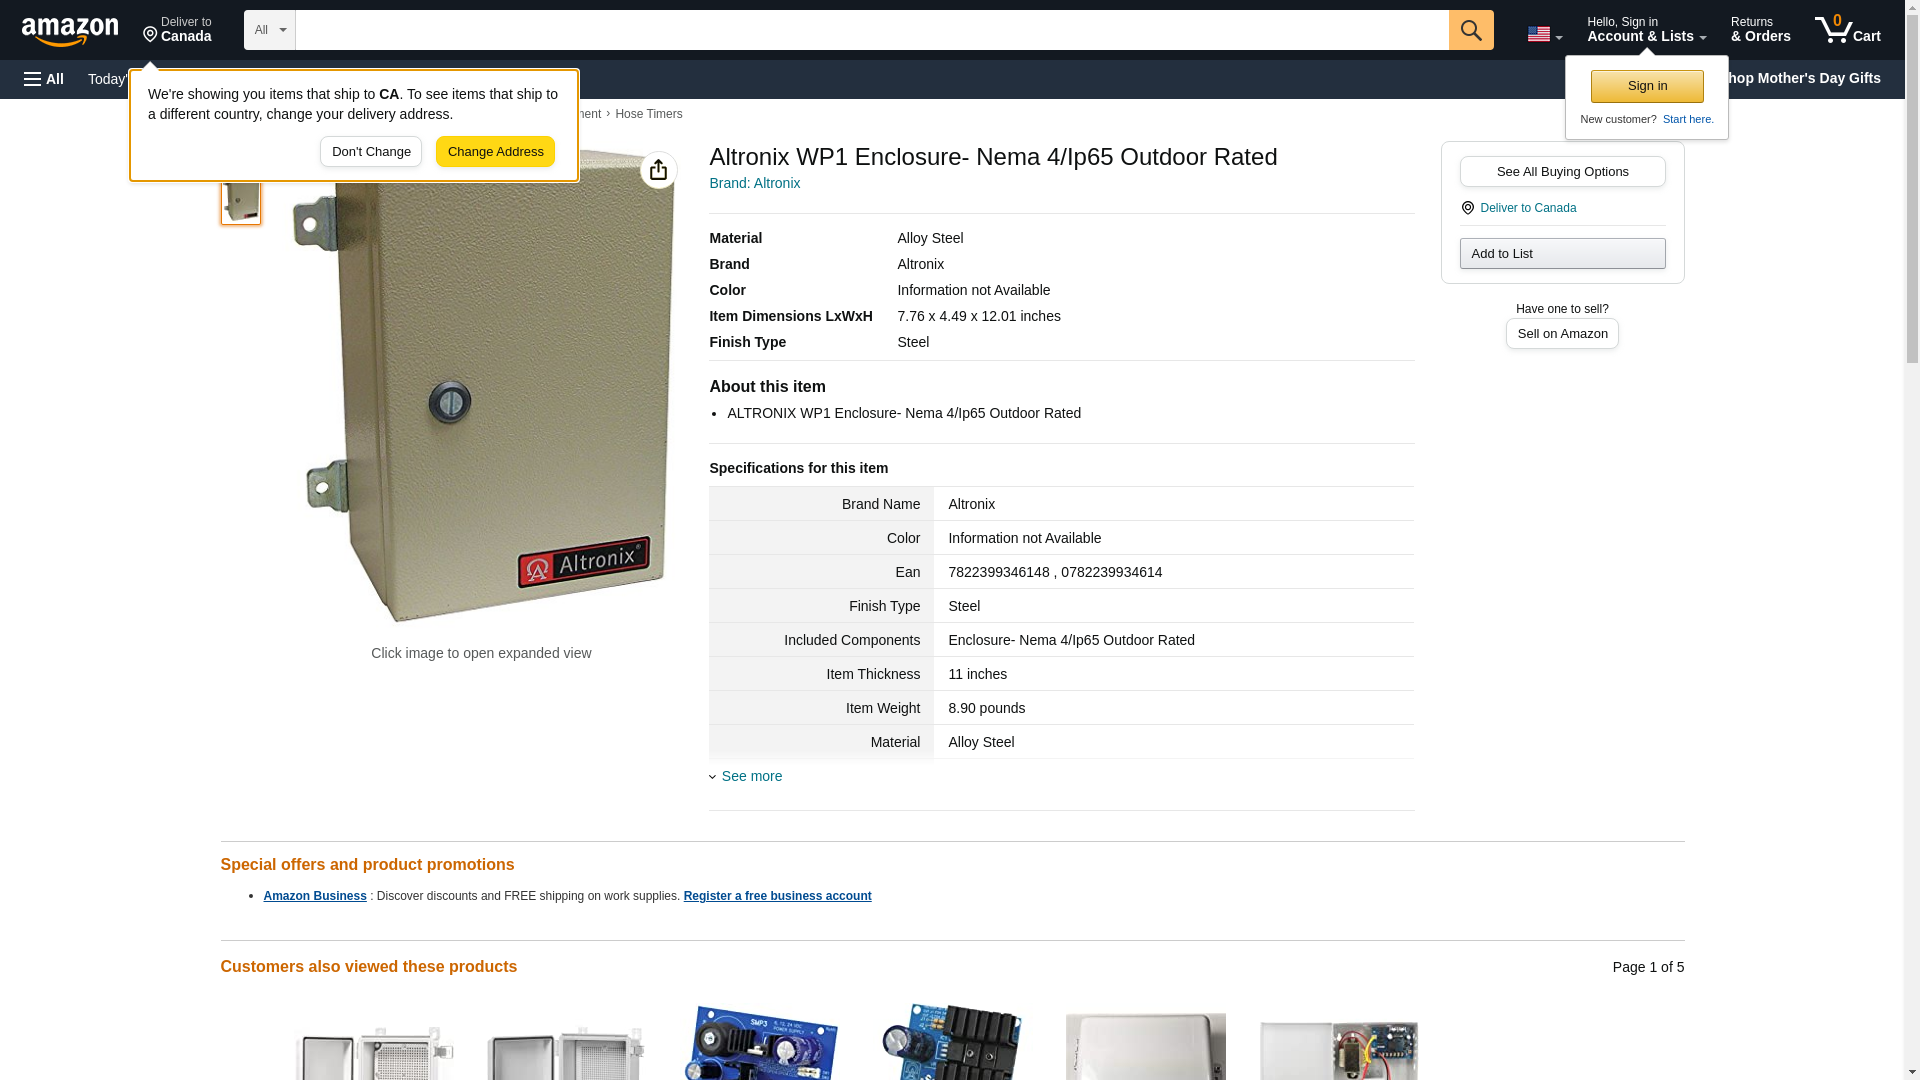The width and height of the screenshot is (1920, 1080).
Task: Click the share icon on product image
Action: tap(658, 170)
